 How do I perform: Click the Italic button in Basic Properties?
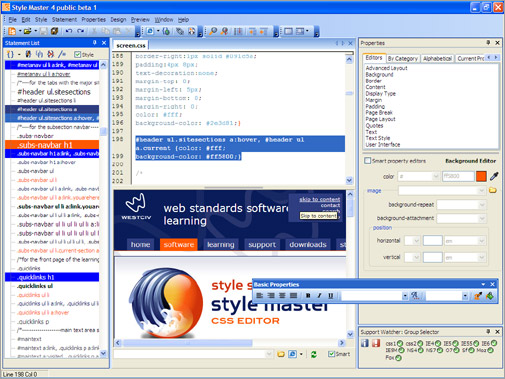click(x=319, y=295)
